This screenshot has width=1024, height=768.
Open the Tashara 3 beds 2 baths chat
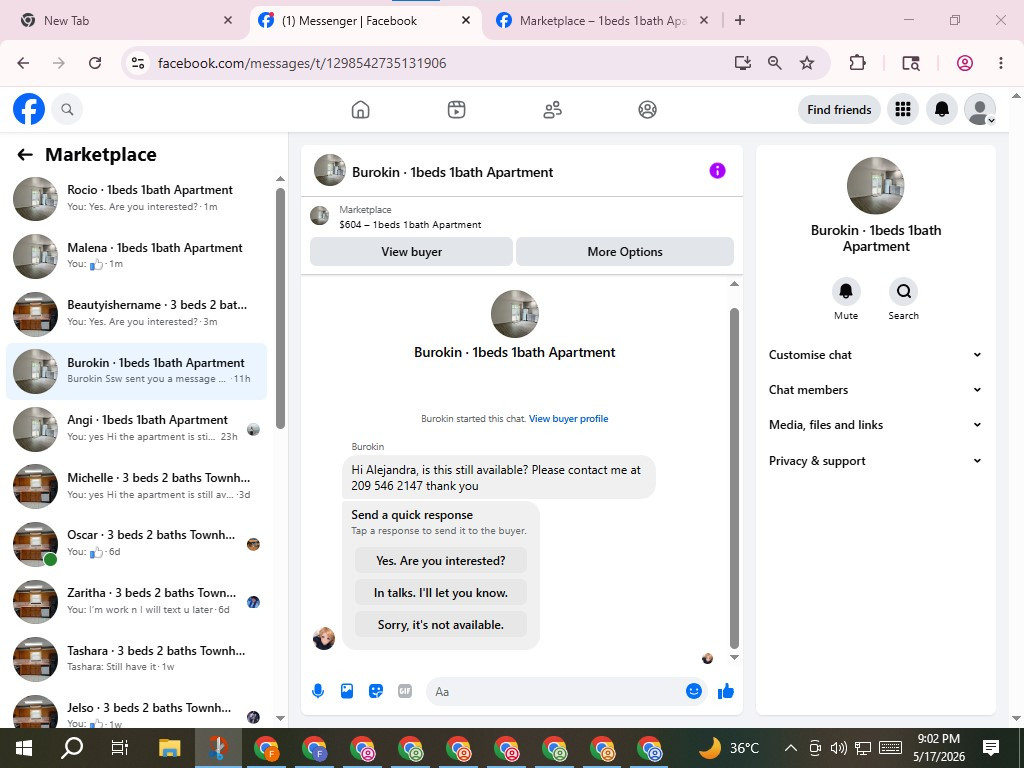tap(136, 658)
